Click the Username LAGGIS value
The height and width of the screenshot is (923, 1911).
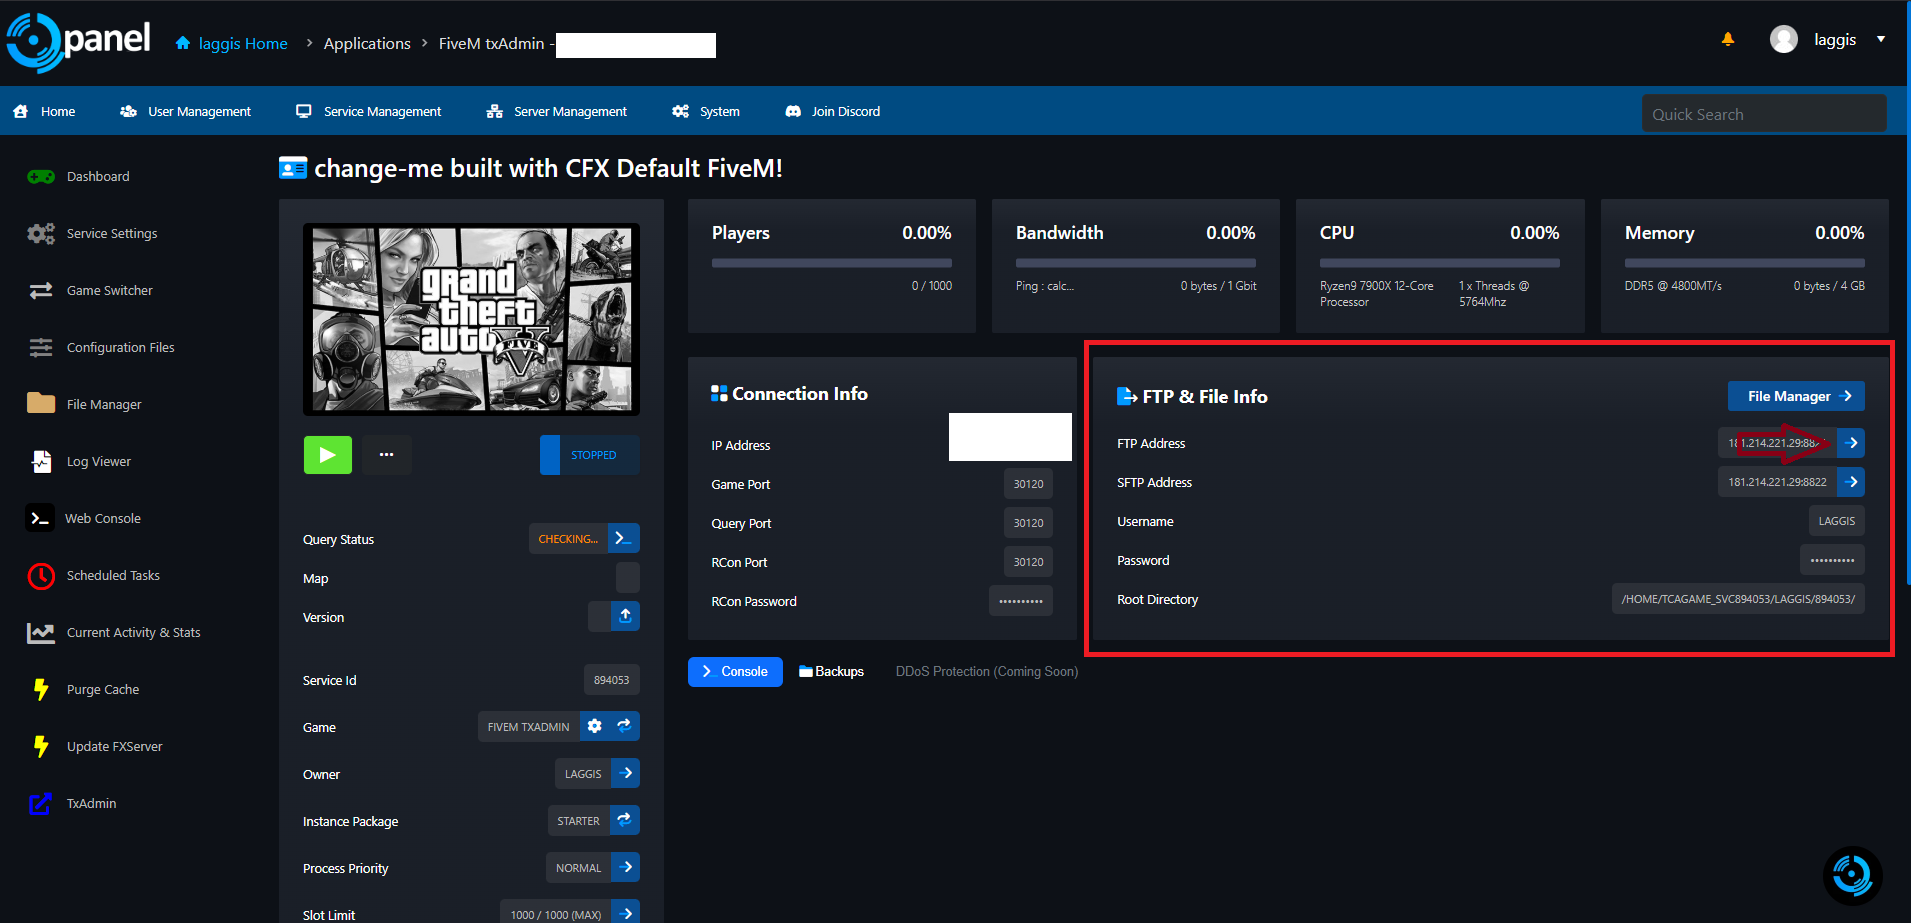(x=1836, y=521)
